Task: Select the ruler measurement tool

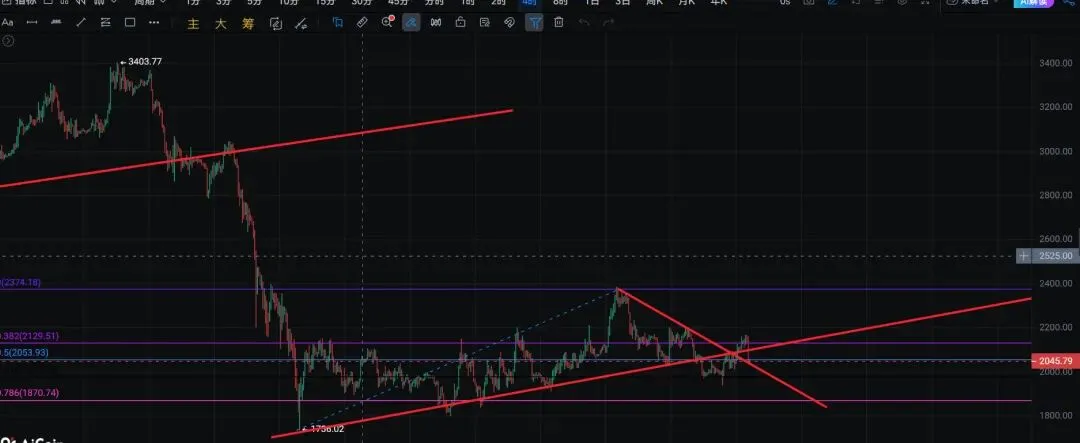Action: (x=362, y=23)
